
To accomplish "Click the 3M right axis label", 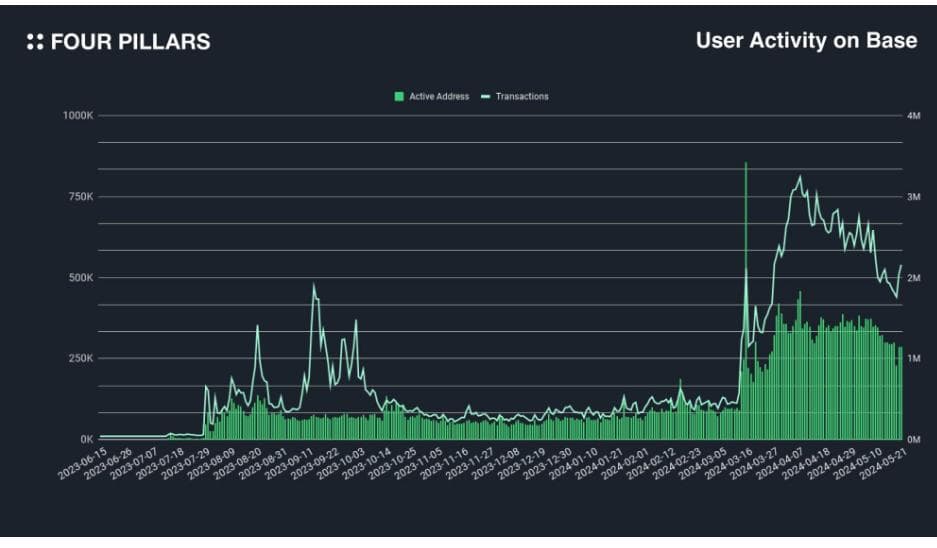I will pos(913,197).
